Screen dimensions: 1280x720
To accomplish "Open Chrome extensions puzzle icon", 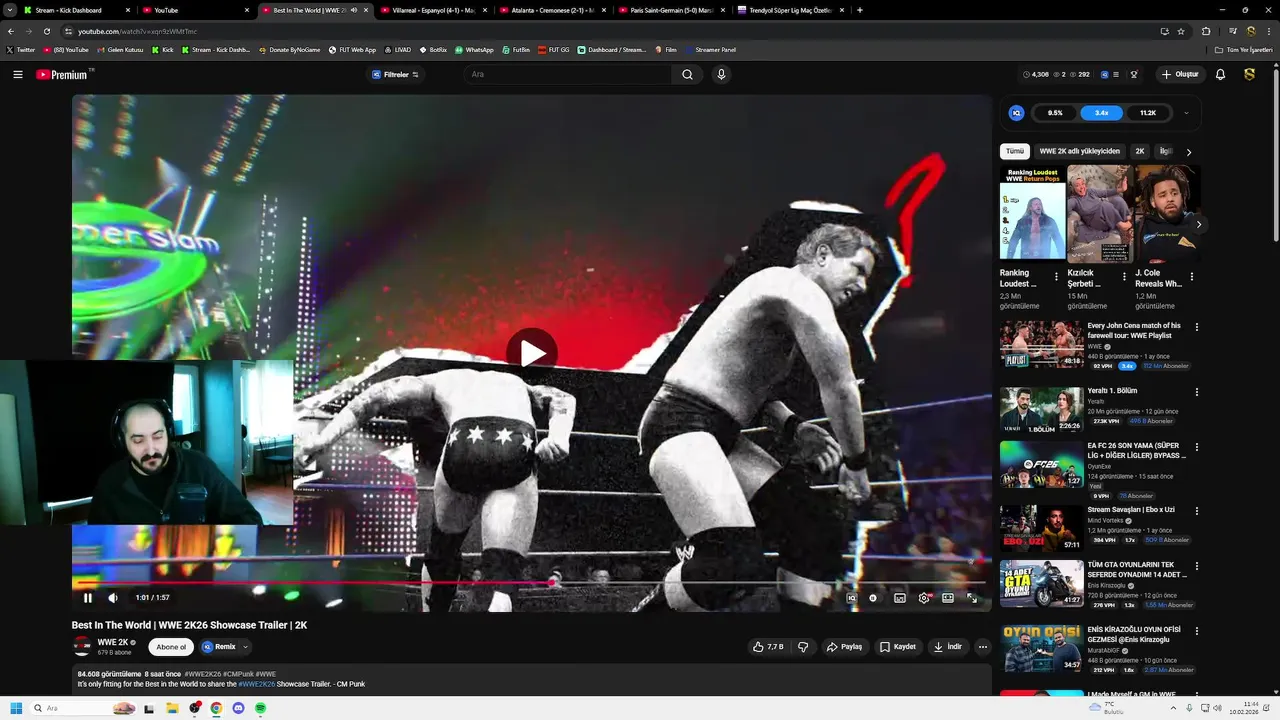I will (1206, 31).
